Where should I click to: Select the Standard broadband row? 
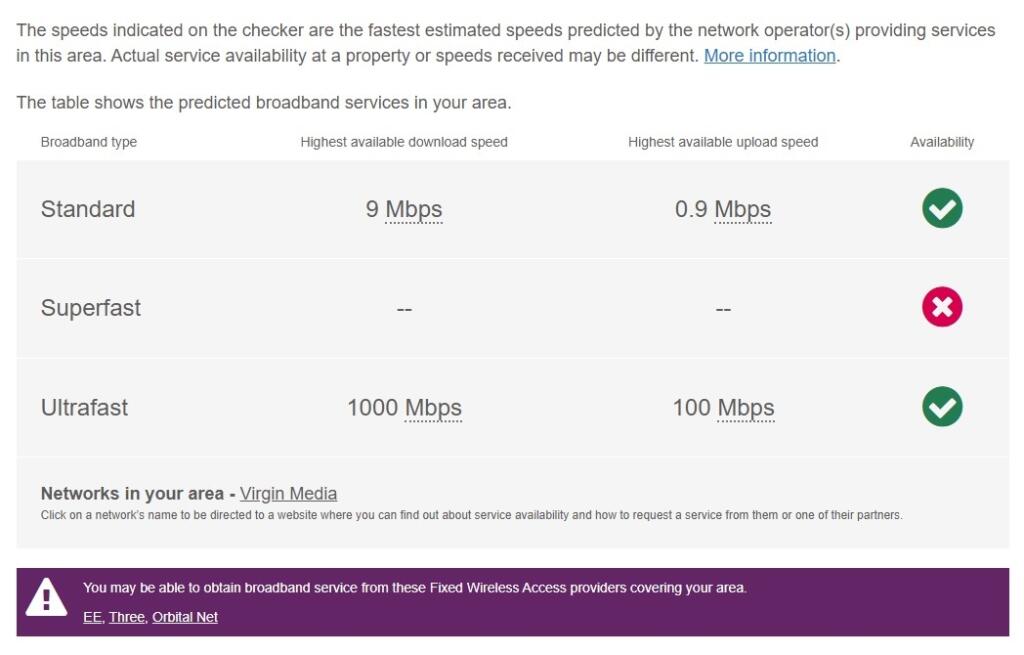[88, 210]
